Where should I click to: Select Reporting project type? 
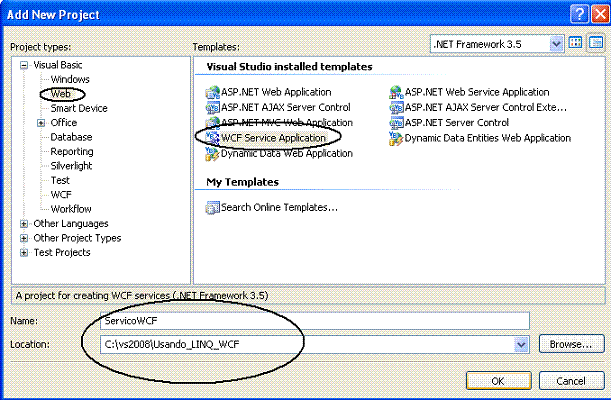(72, 152)
